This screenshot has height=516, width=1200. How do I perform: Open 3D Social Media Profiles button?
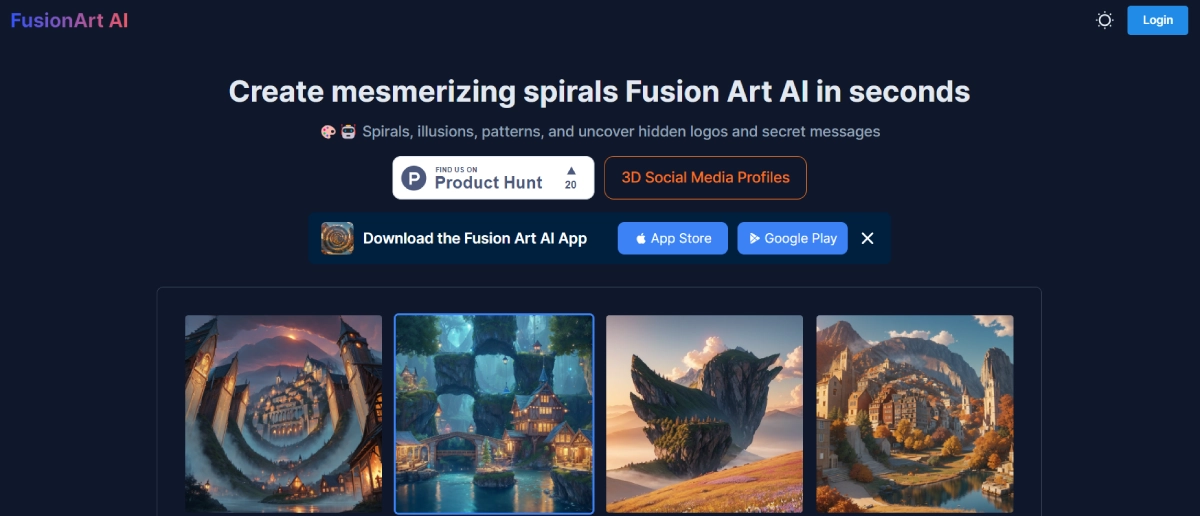705,178
